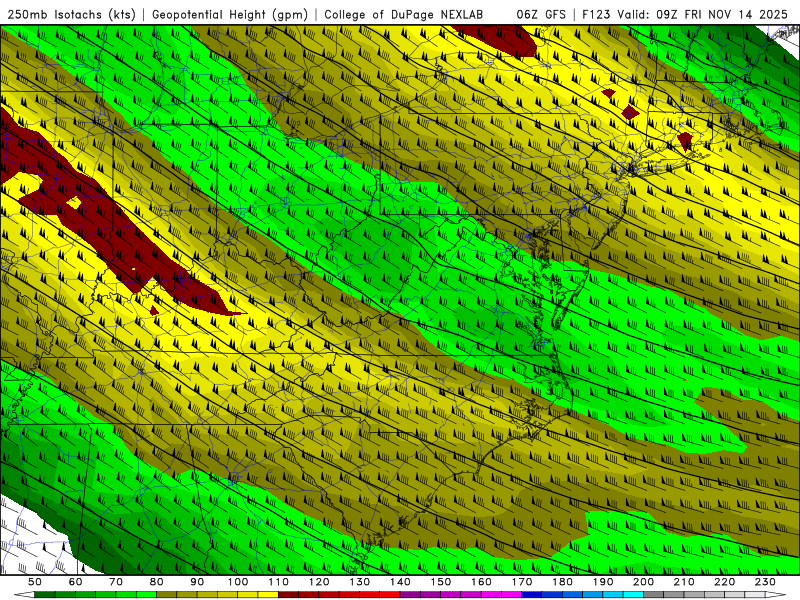800x600 pixels.
Task: Click the 'Geopotential Height (gpm)' label
Action: [x=230, y=15]
